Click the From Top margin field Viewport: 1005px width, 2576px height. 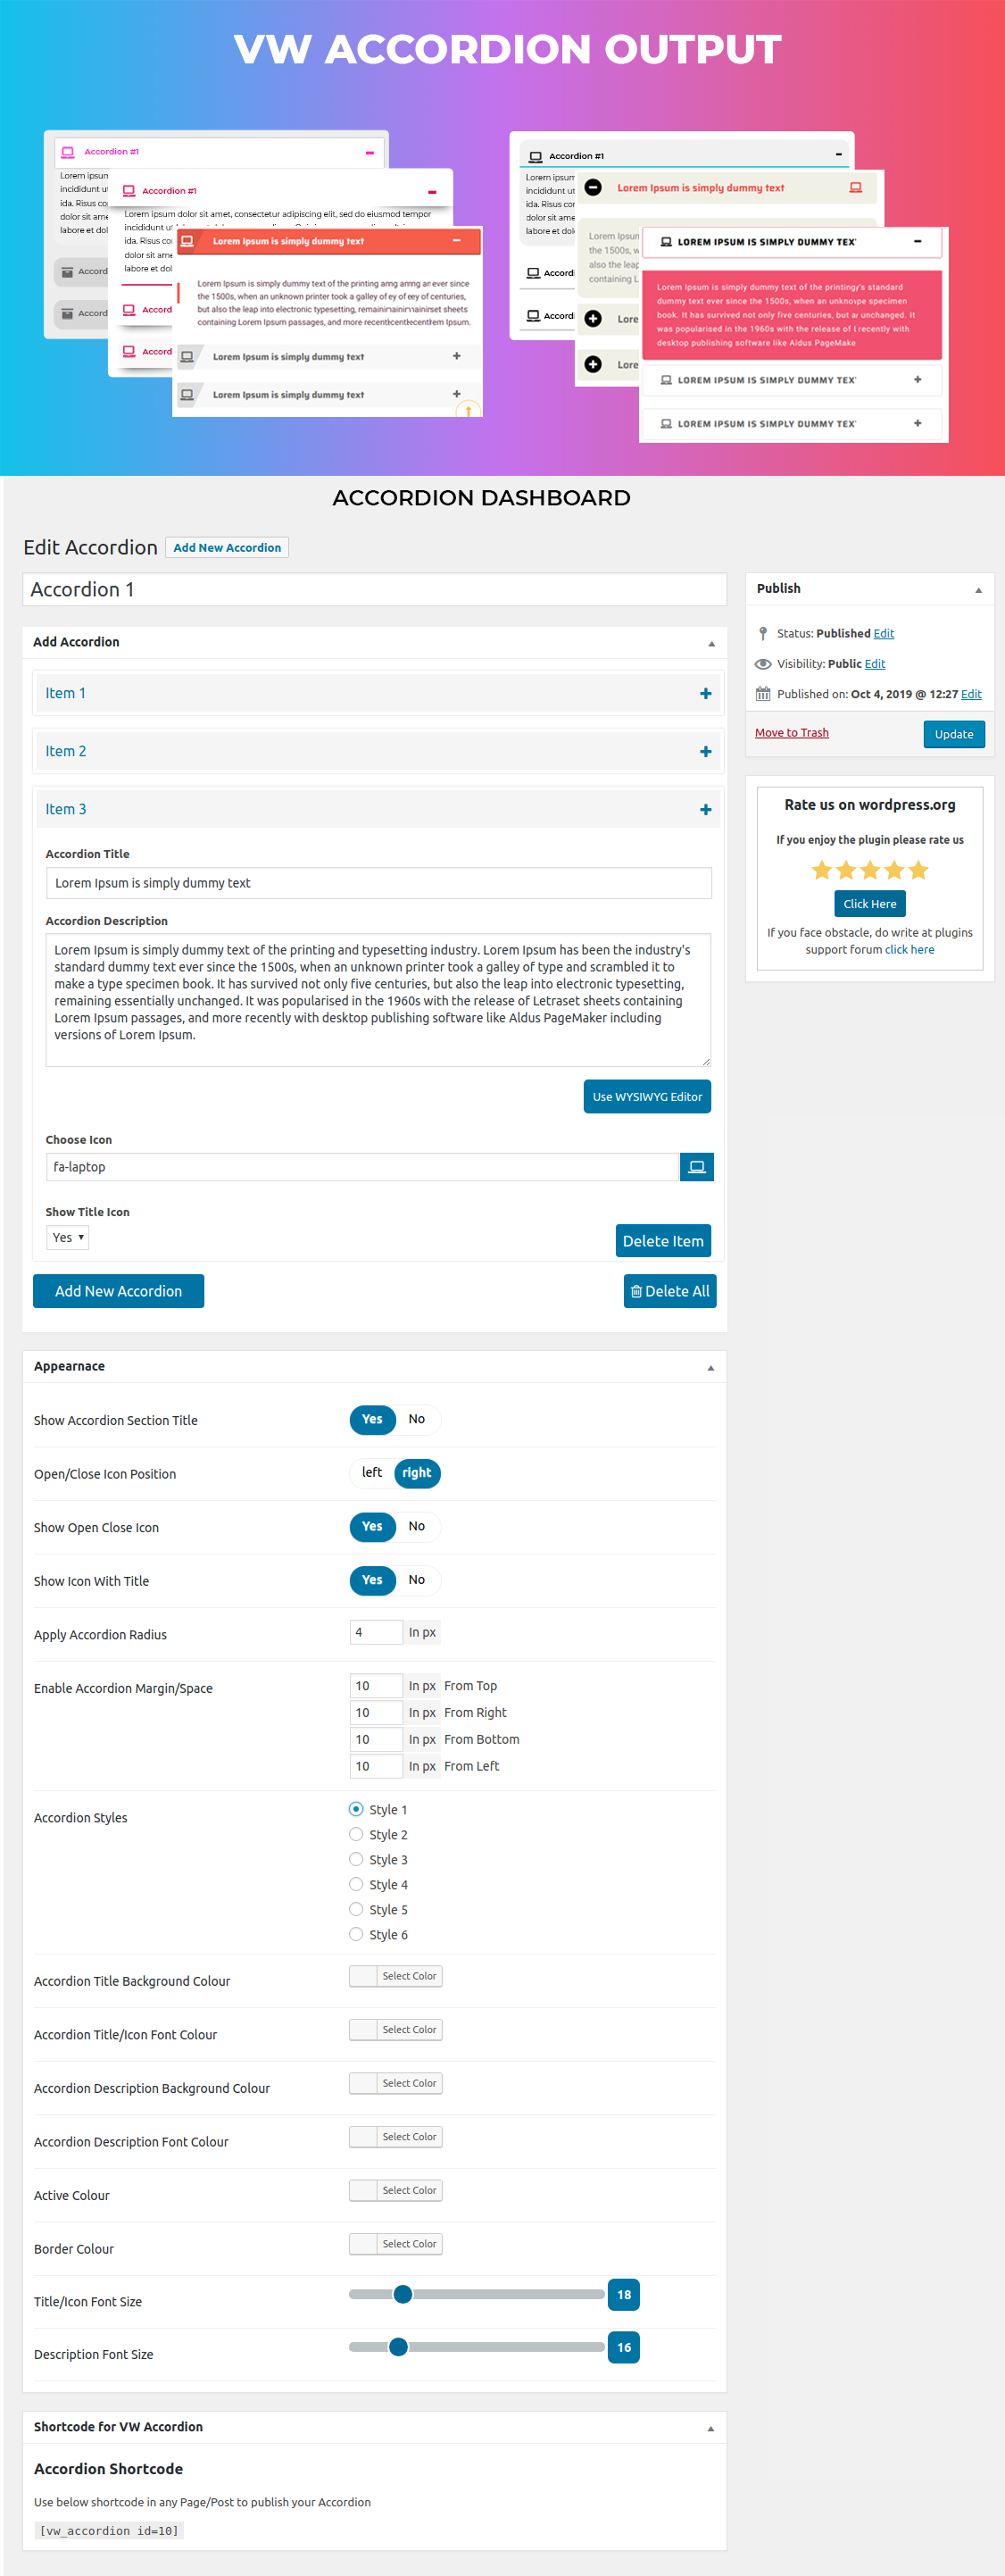(376, 1685)
